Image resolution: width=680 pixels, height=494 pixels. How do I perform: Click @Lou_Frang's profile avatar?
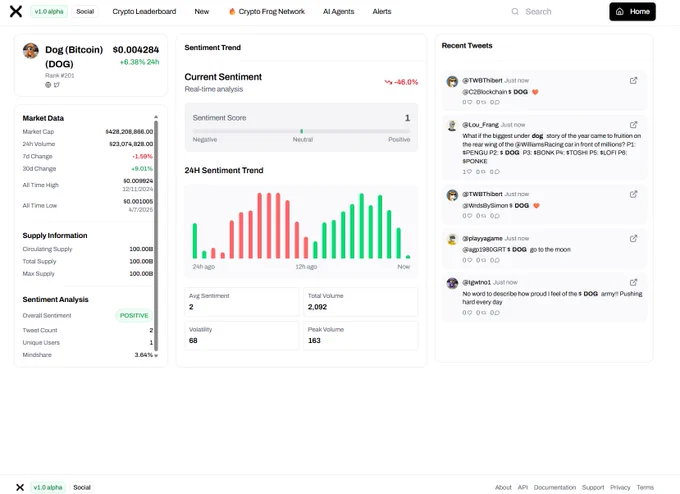452,126
